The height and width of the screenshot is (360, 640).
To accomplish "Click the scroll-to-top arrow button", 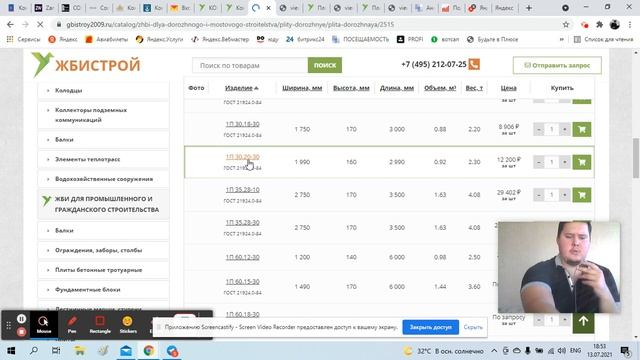I will click(583, 321).
